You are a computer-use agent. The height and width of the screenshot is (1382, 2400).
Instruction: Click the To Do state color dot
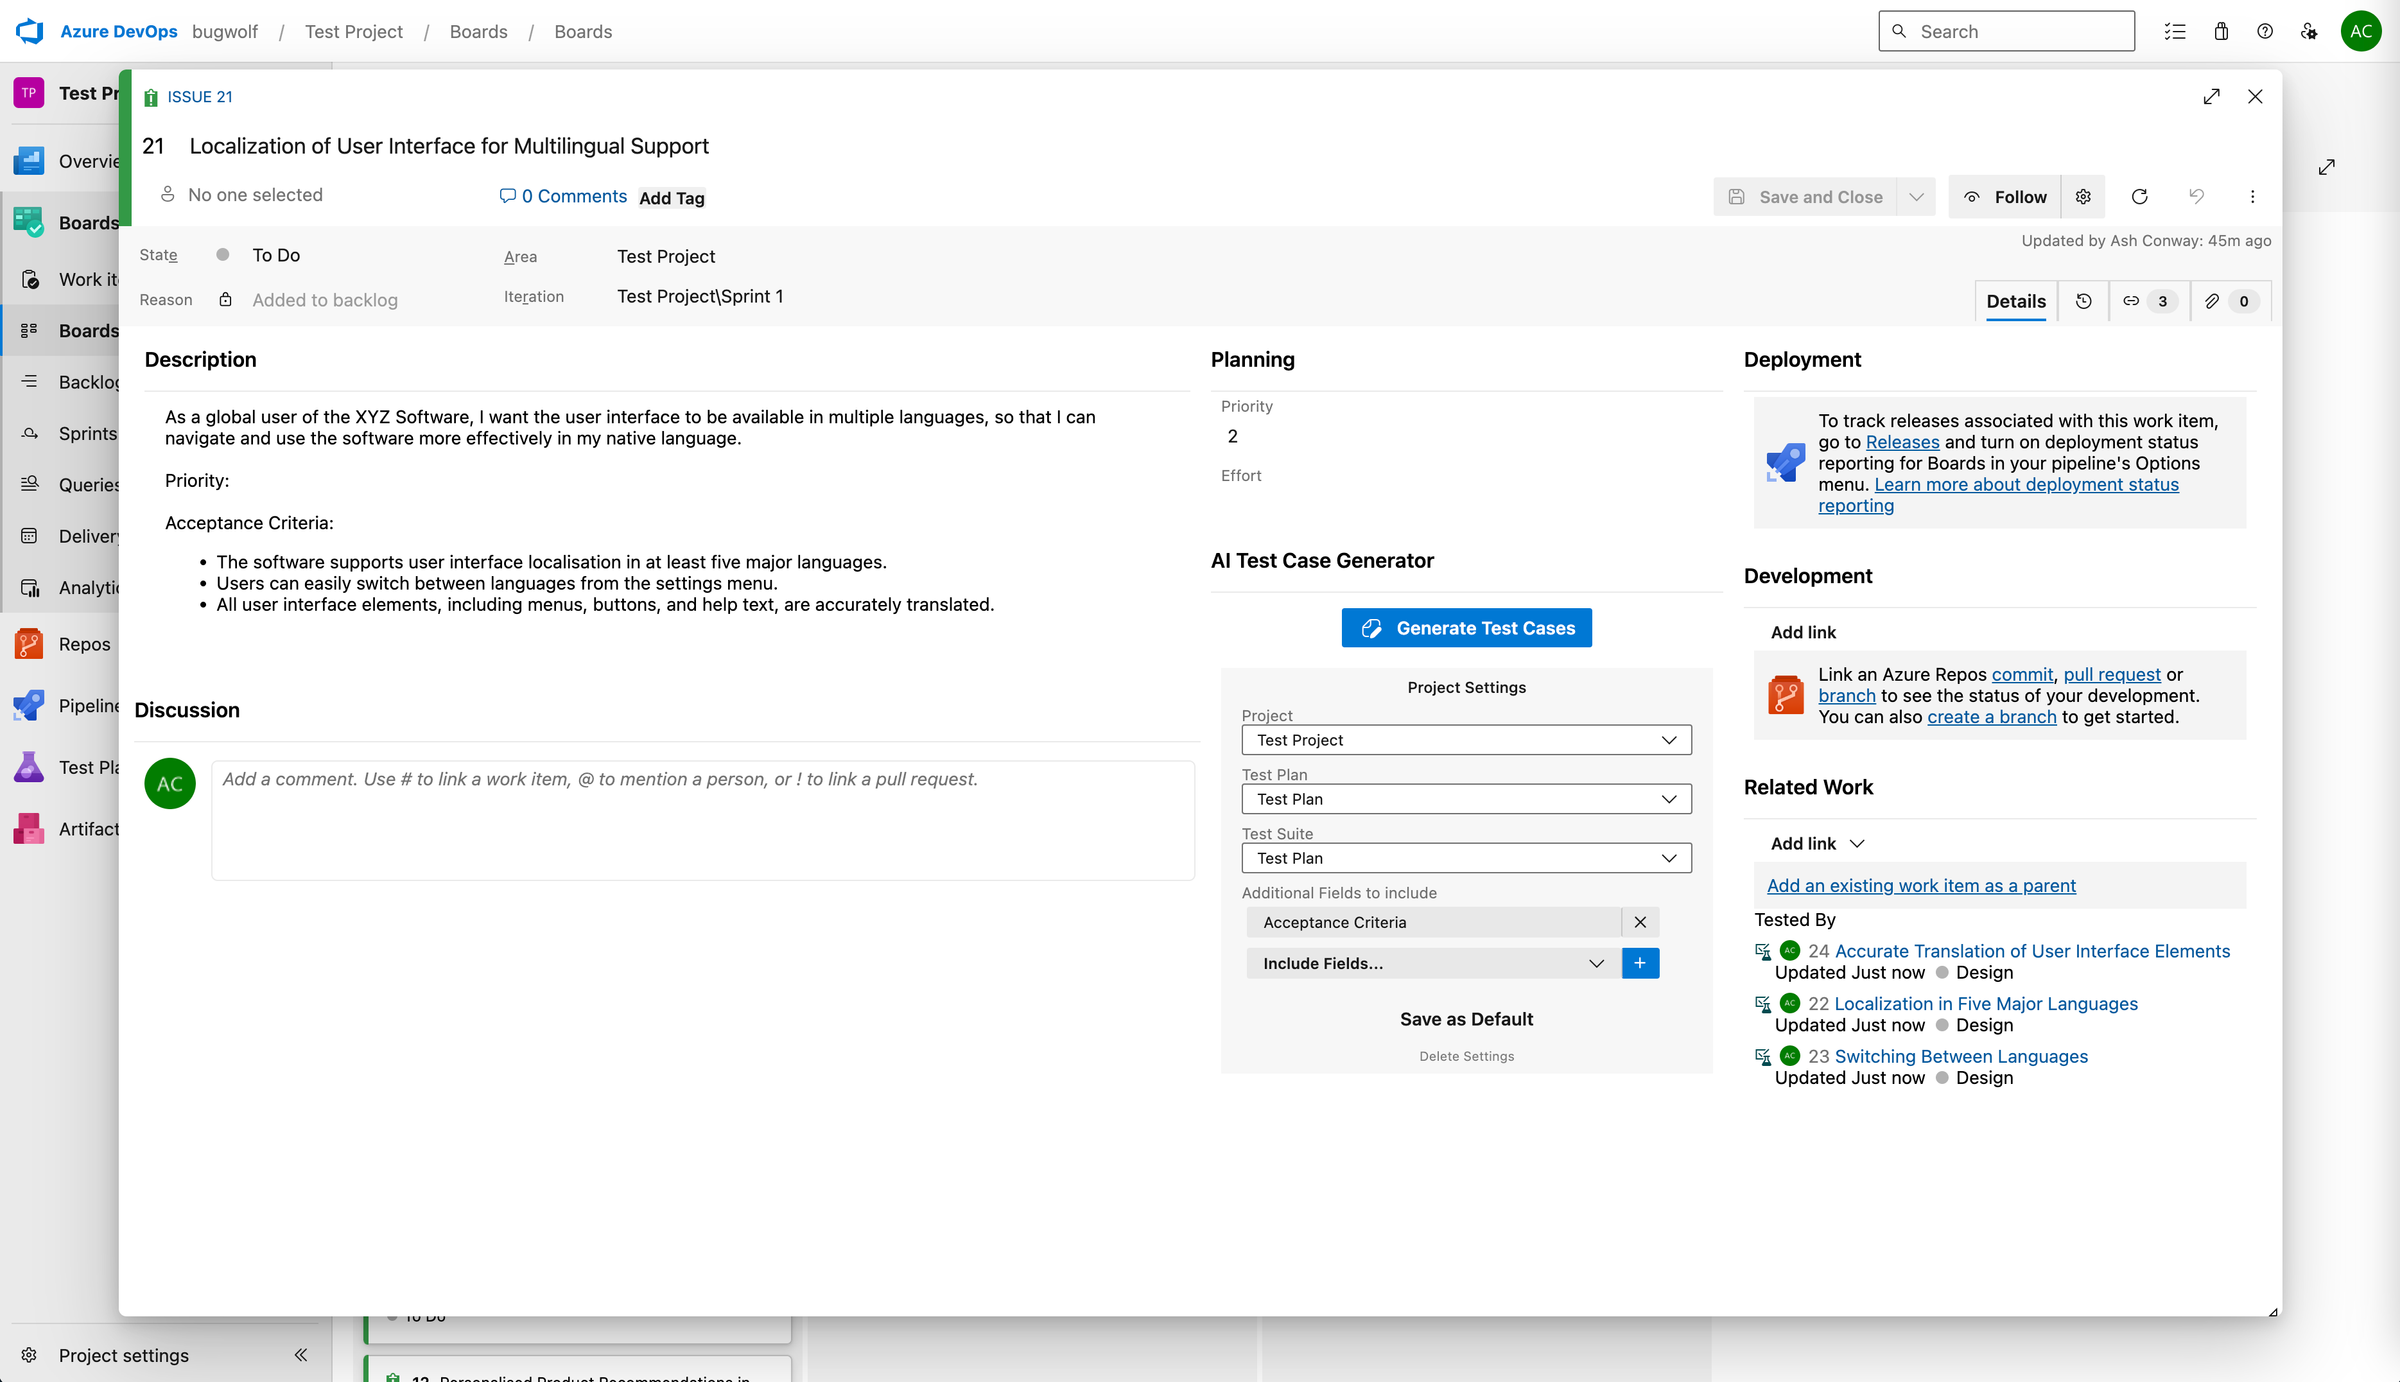pos(222,254)
